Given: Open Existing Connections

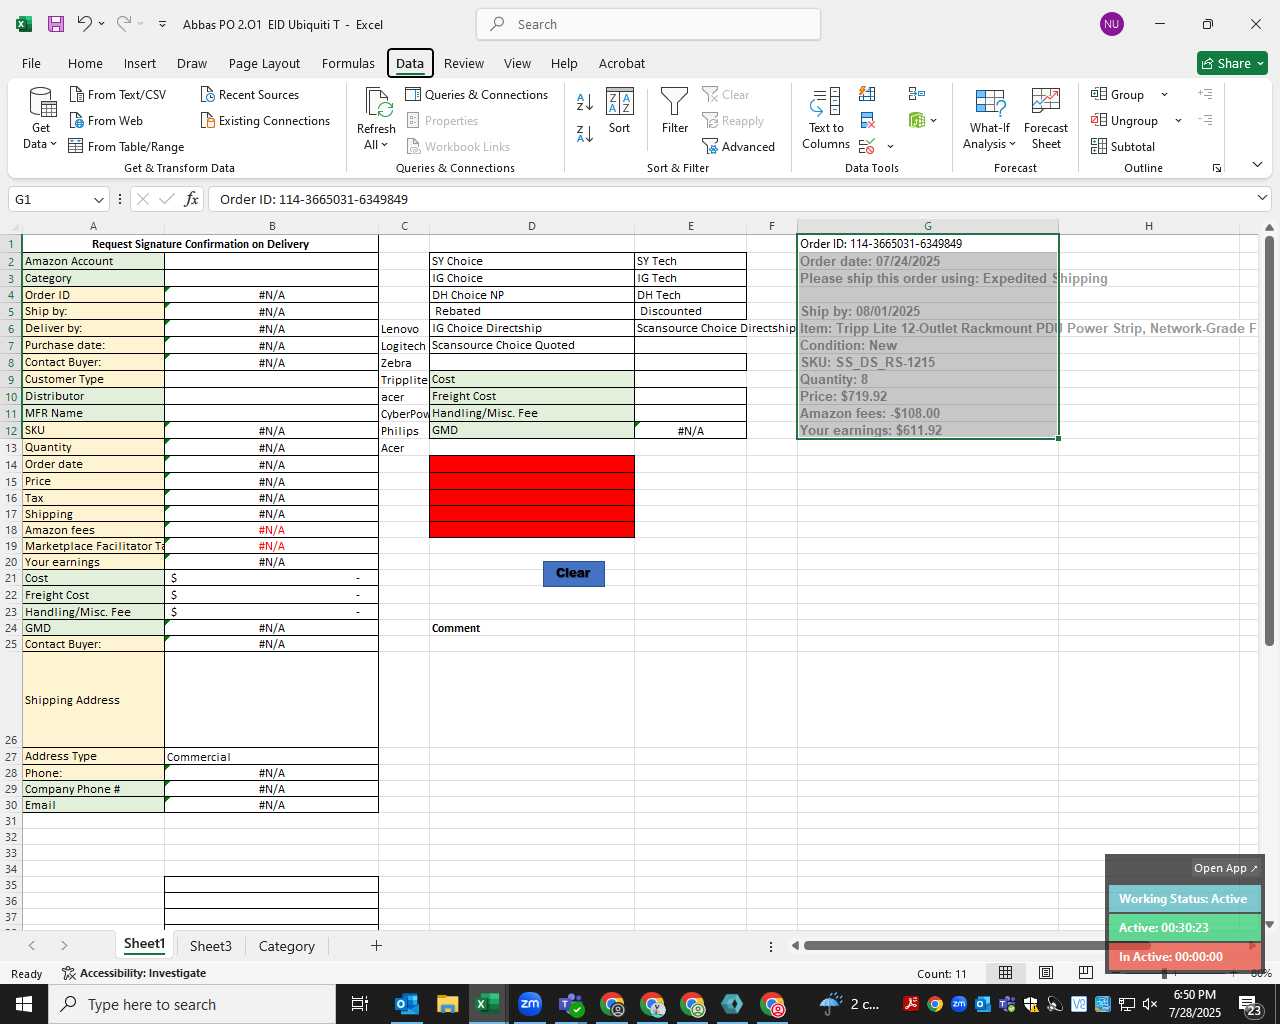Looking at the screenshot, I should [x=265, y=120].
